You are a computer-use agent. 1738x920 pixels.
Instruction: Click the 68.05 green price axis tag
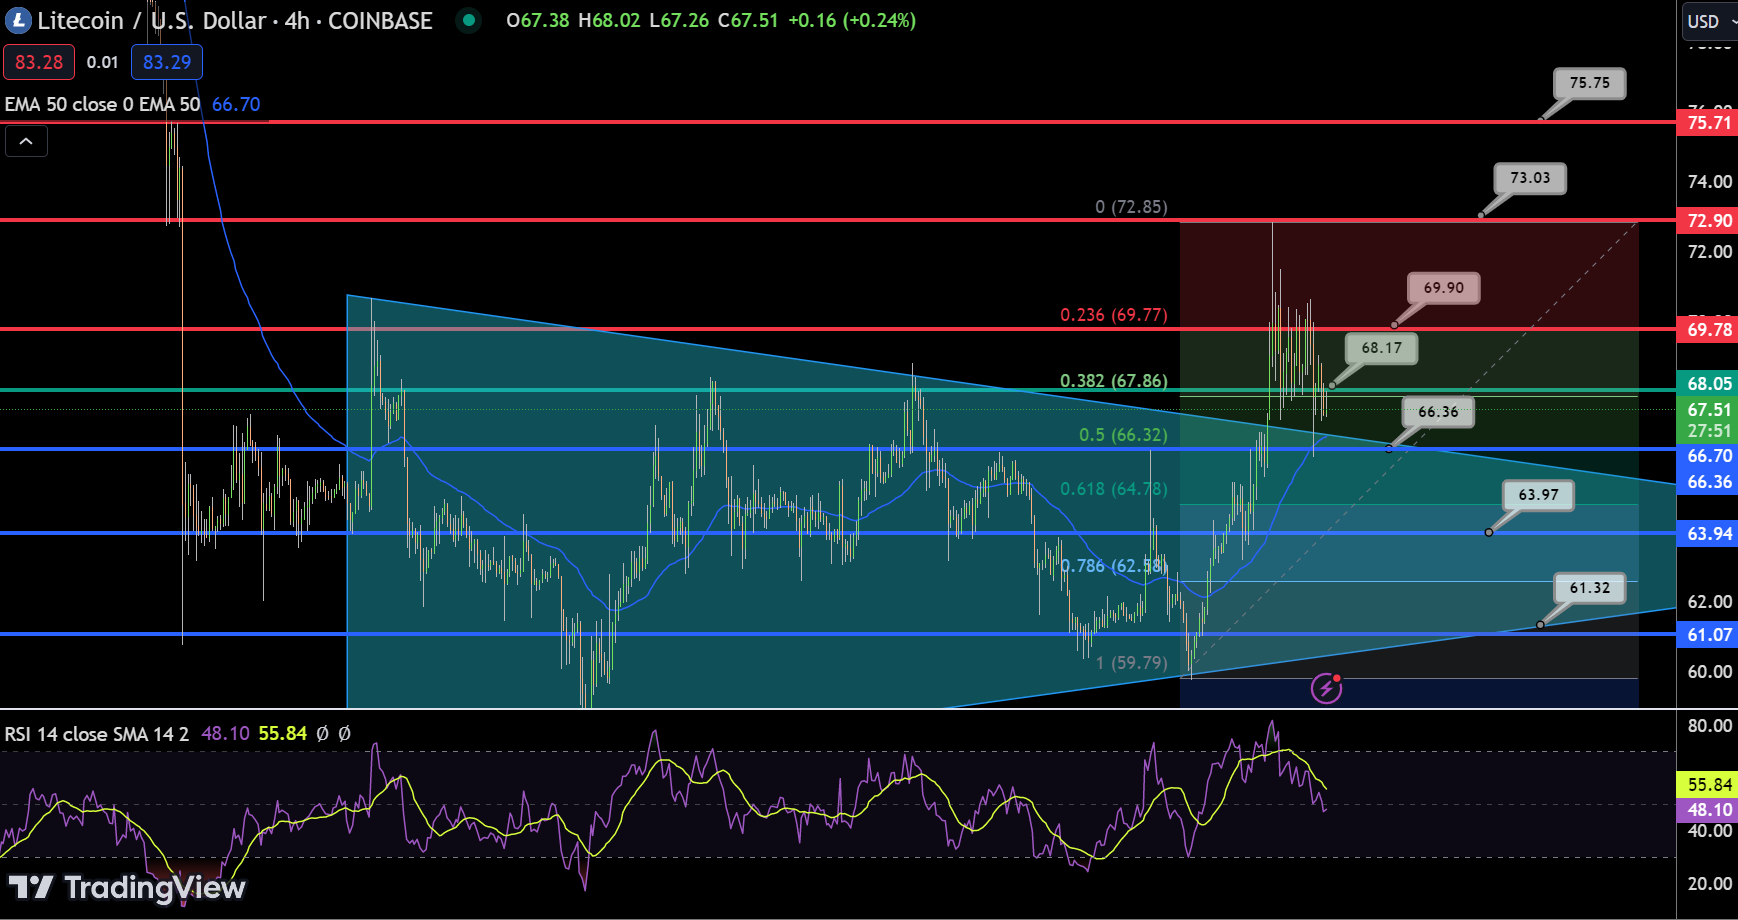point(1708,384)
